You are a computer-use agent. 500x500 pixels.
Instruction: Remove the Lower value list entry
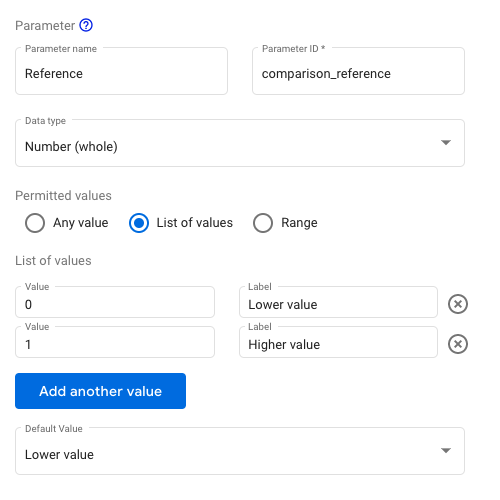click(458, 304)
